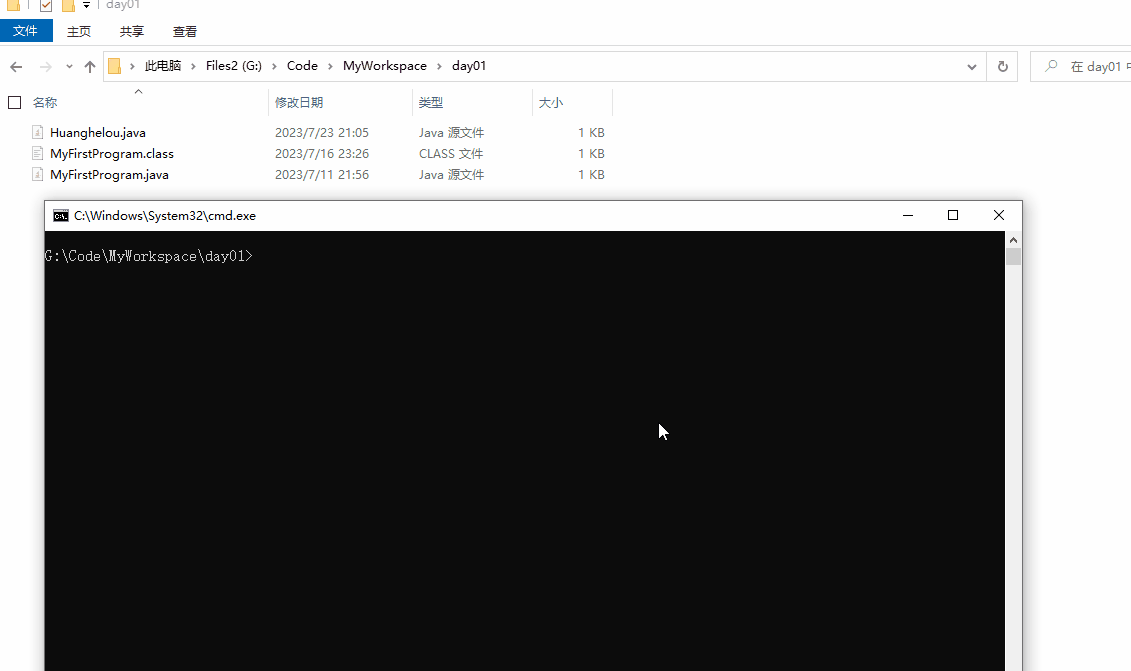Switch to the 共享 ribbon tab
Viewport: 1131px width, 671px height.
click(x=131, y=32)
